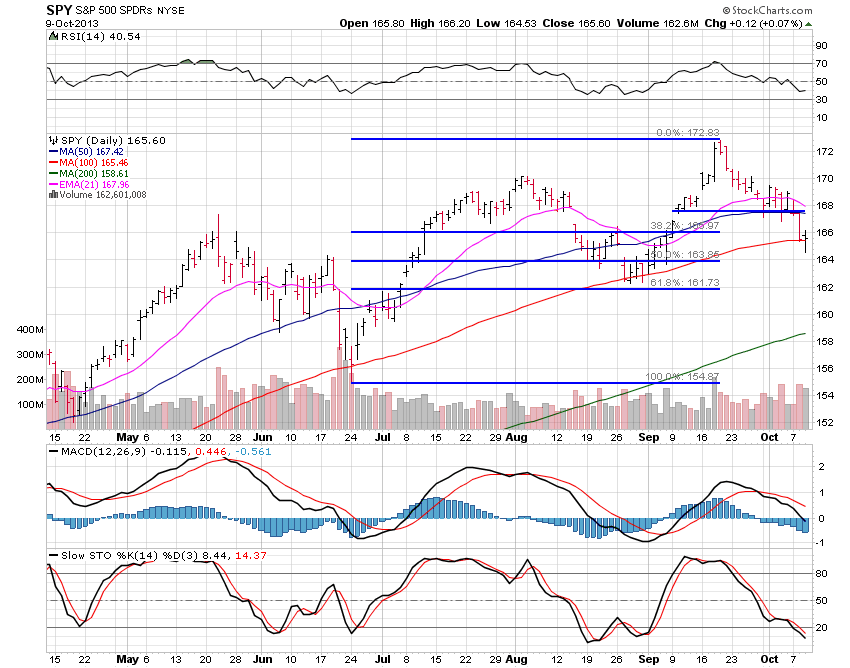This screenshot has height=668, width=850.
Task: Click the Close 165.60 header value
Action: pyautogui.click(x=576, y=23)
